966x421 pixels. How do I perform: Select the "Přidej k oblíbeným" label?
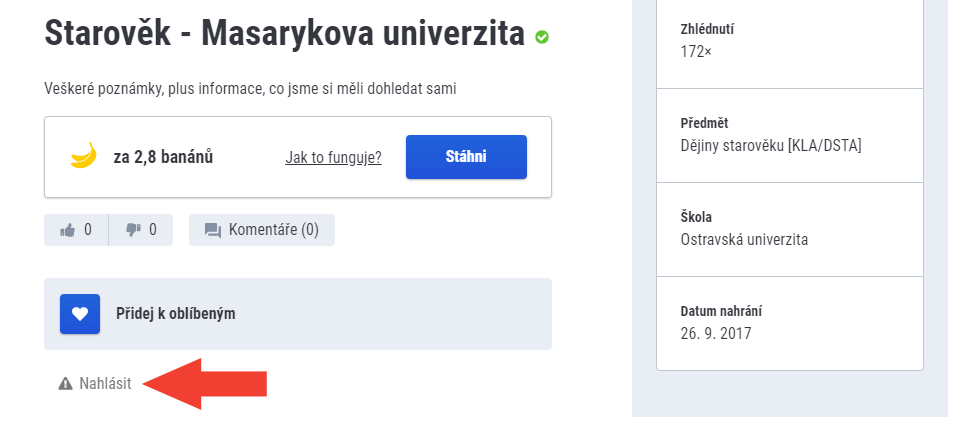click(176, 313)
